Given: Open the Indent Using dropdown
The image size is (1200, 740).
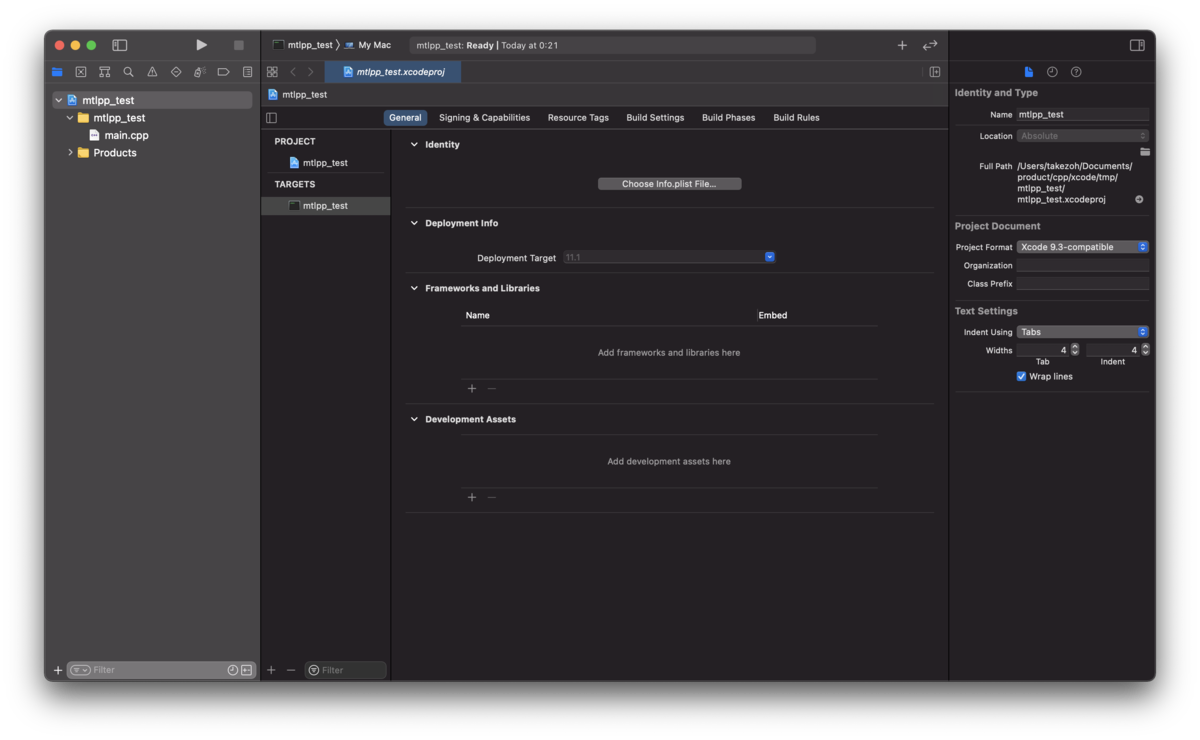Looking at the screenshot, I should coord(1083,332).
